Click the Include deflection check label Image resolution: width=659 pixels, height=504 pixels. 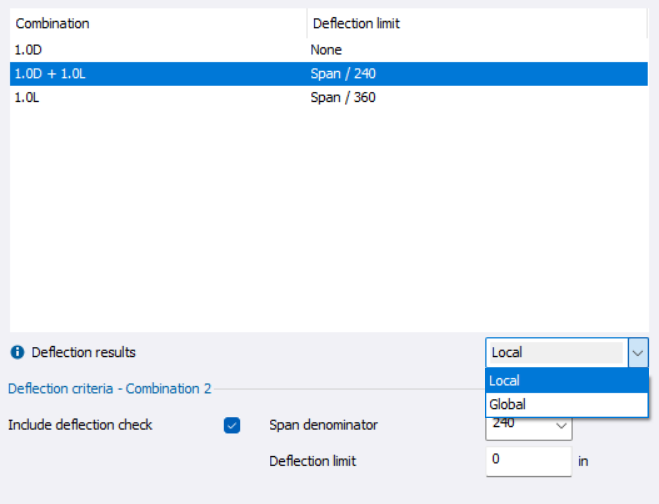pos(80,425)
